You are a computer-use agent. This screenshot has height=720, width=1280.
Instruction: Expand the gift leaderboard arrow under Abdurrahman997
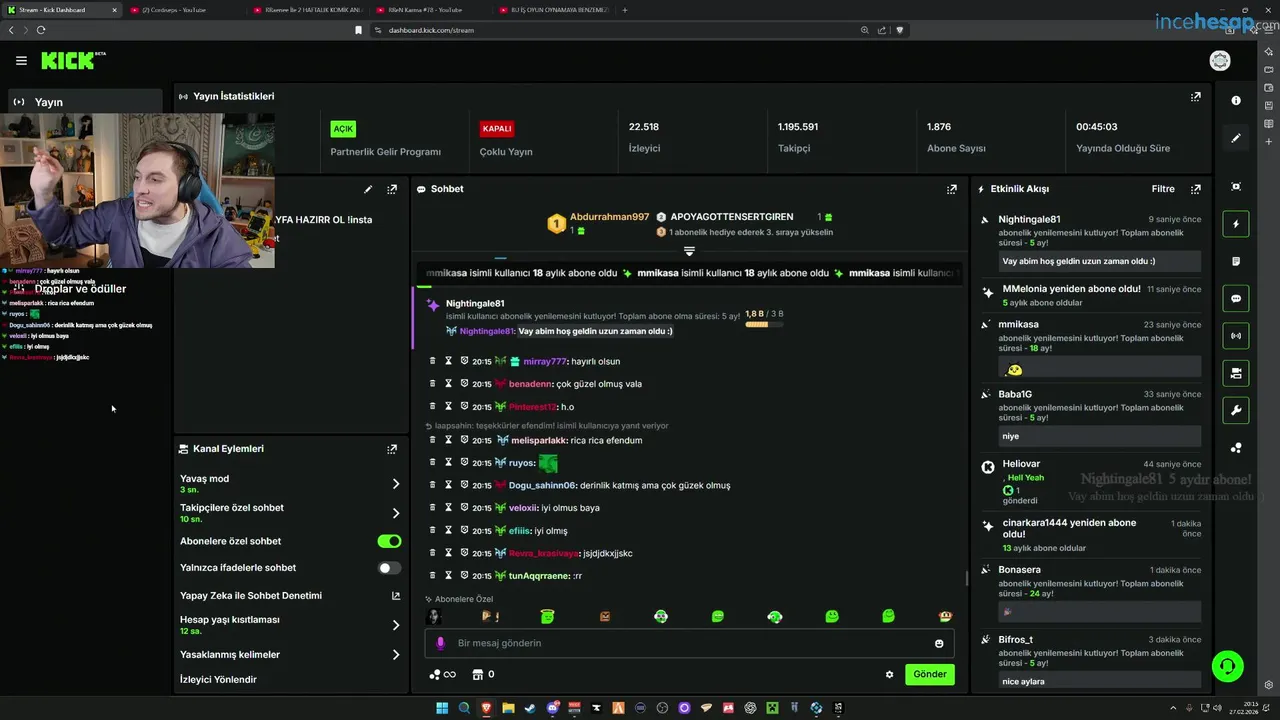coord(689,251)
